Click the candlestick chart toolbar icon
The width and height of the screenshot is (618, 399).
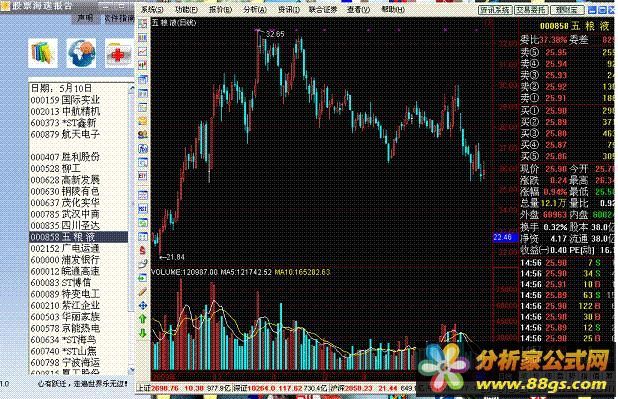143,65
